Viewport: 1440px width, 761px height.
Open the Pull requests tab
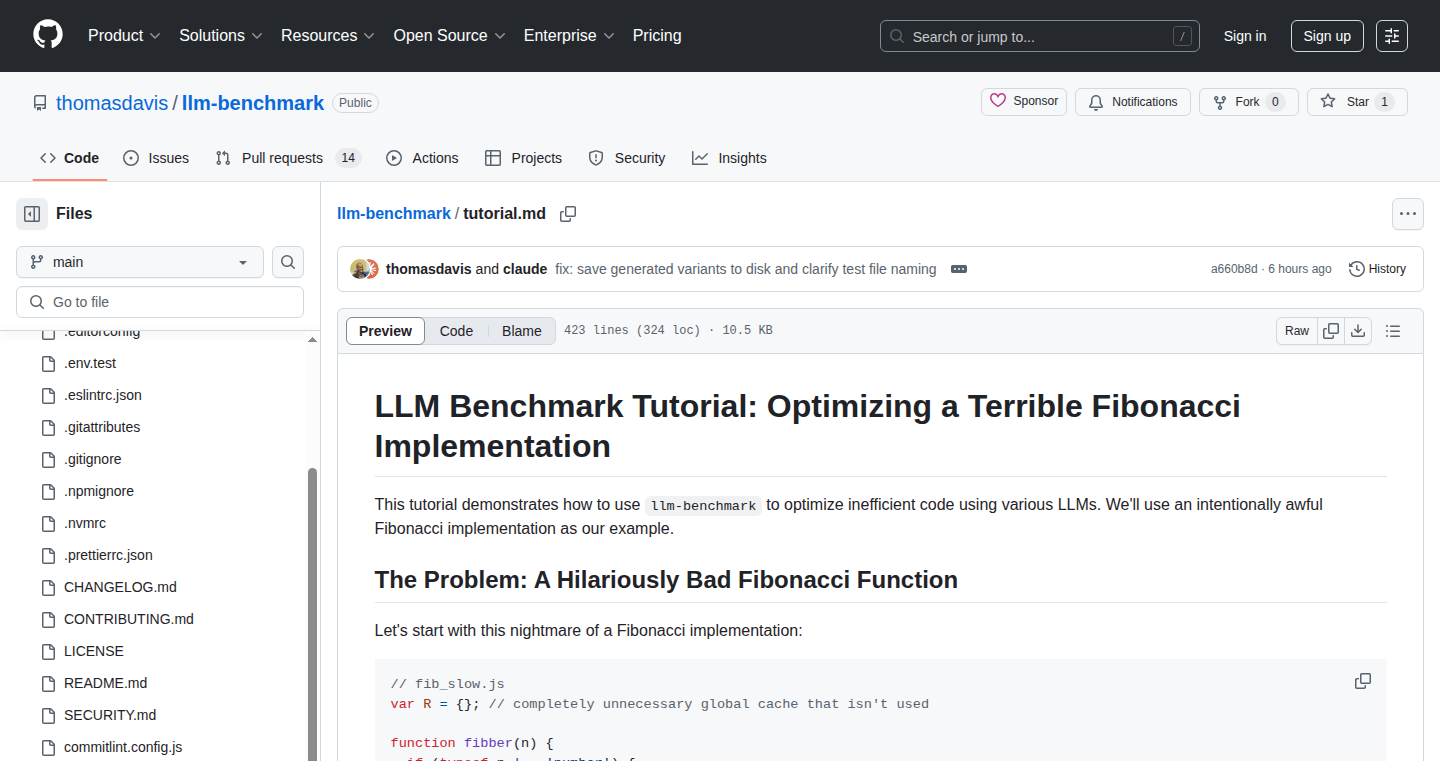288,158
